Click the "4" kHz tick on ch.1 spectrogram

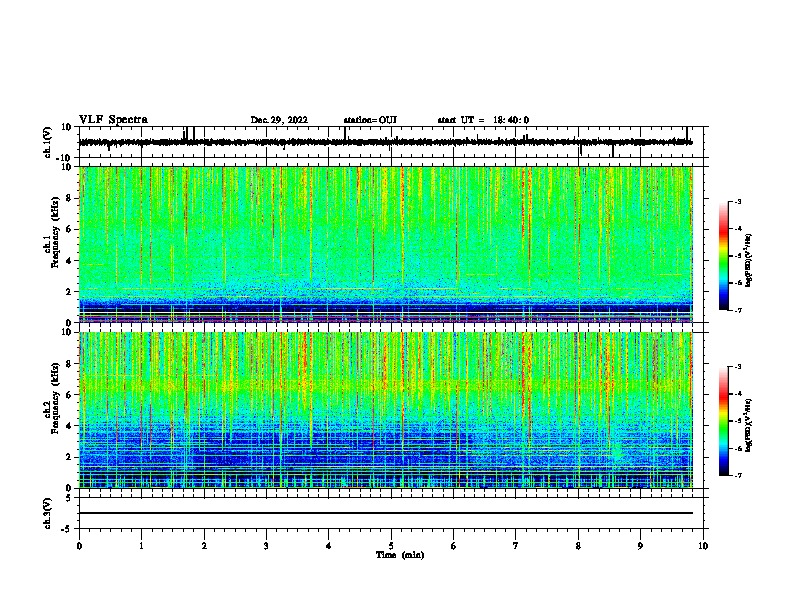tap(69, 261)
